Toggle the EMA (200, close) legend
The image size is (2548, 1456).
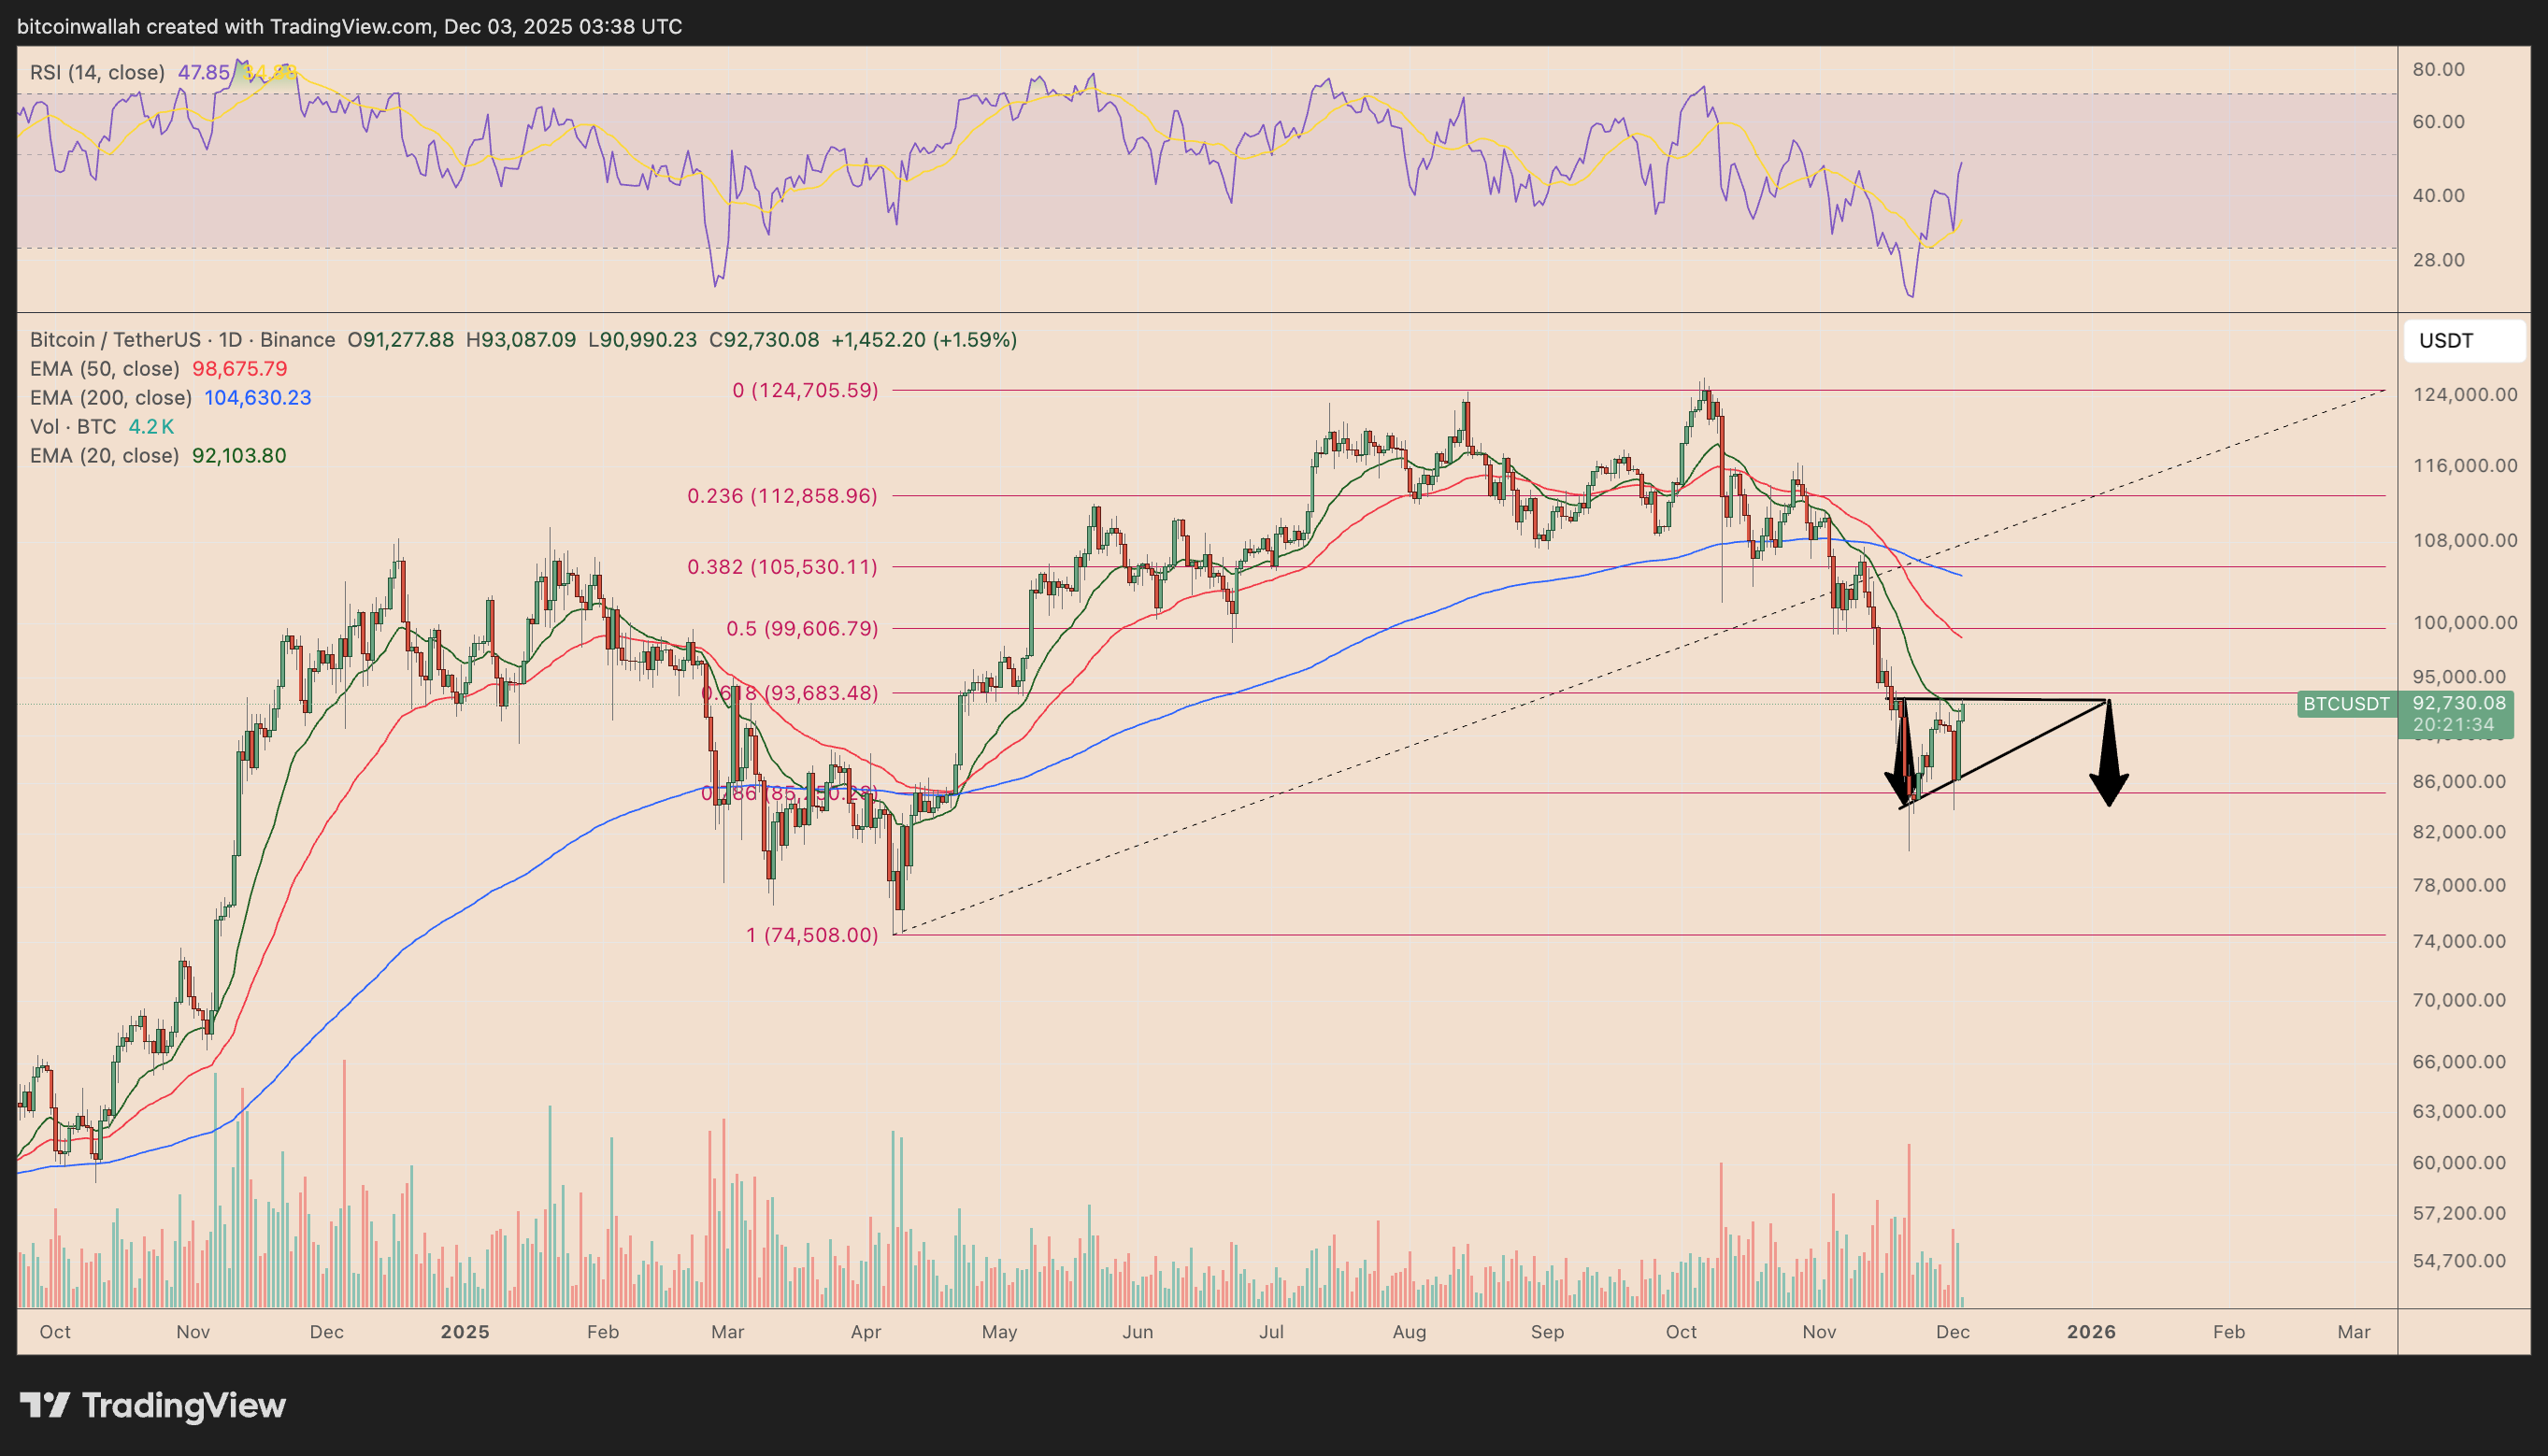(110, 398)
